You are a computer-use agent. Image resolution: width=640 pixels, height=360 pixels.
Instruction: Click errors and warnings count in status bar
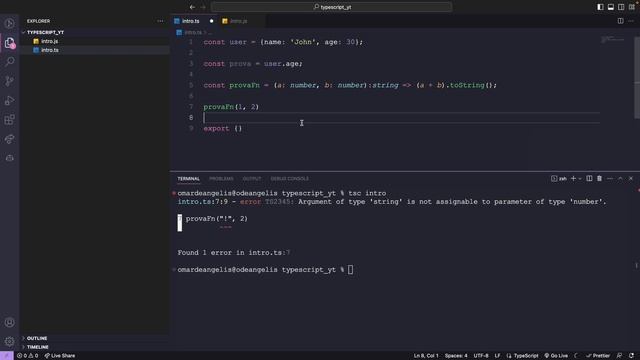pos(27,356)
